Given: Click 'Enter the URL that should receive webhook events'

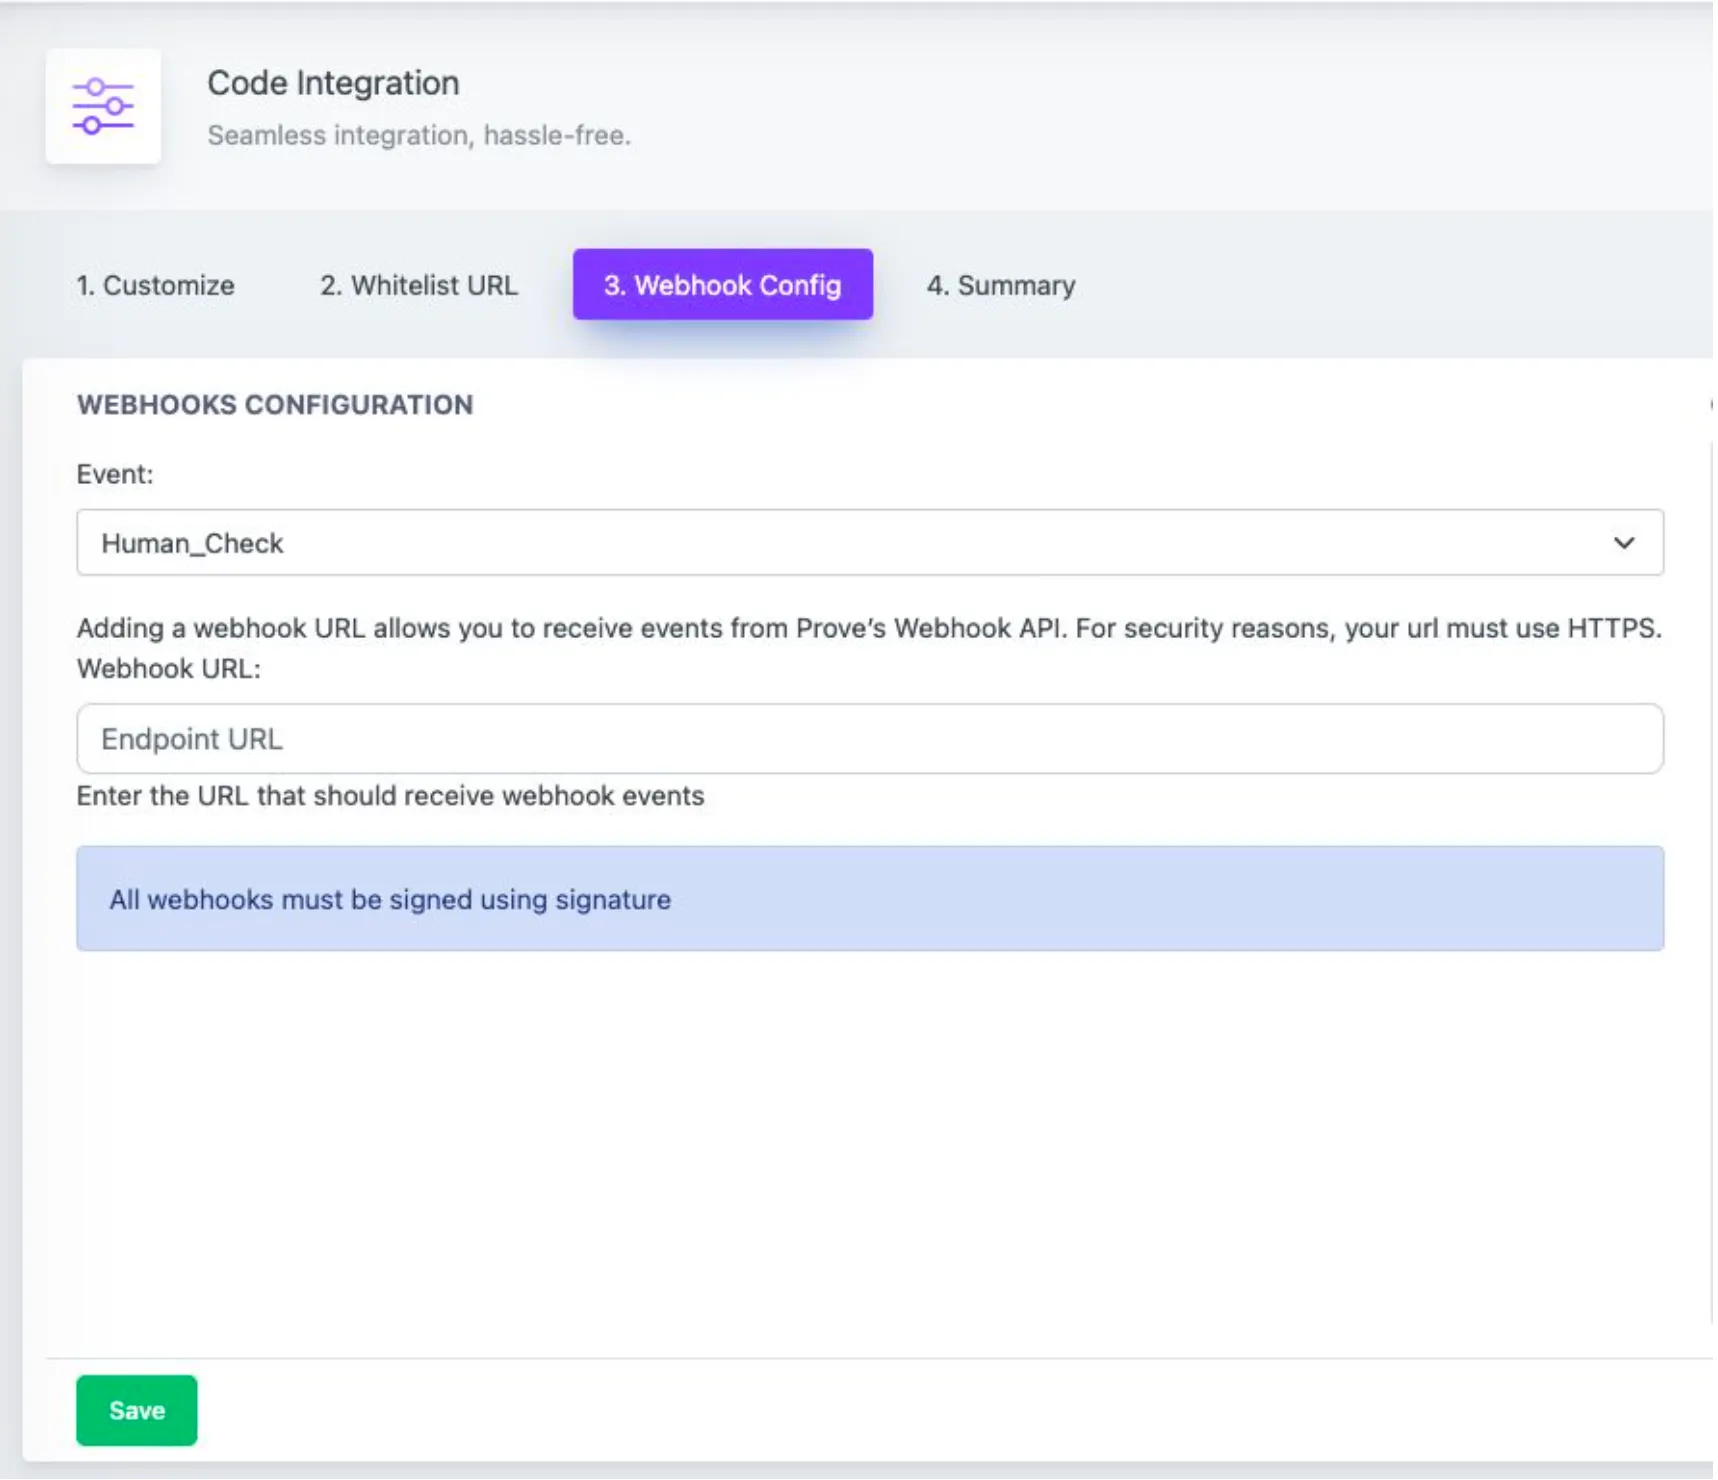Looking at the screenshot, I should click(391, 797).
